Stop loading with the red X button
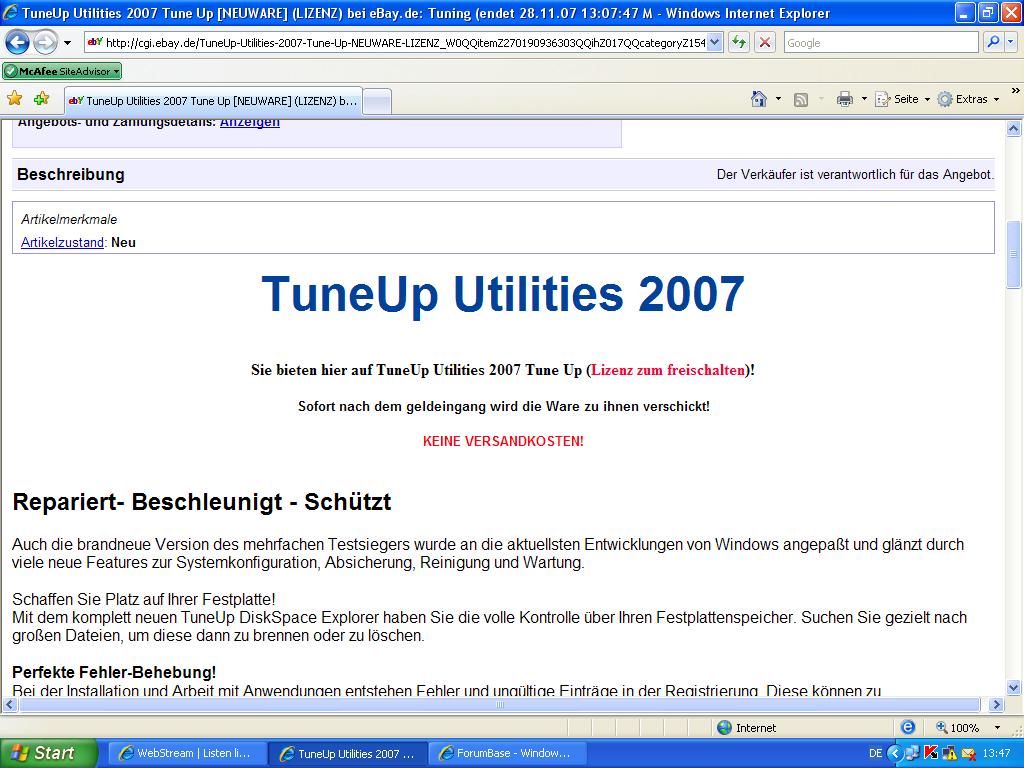Screen dimensions: 1024x768 (765, 43)
